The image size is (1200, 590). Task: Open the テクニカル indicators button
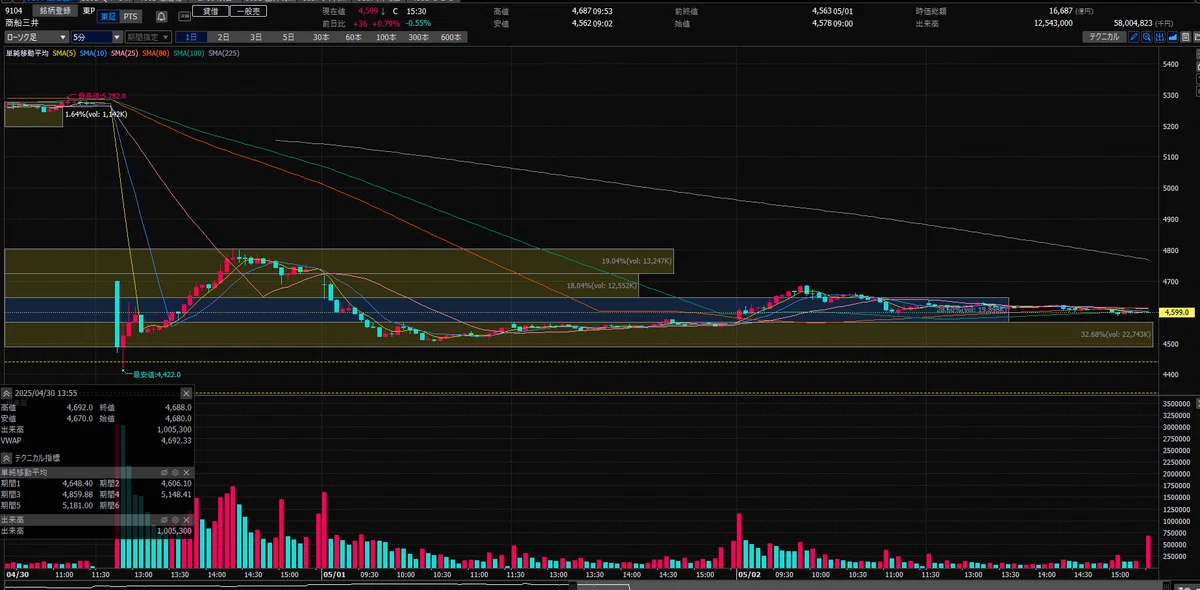(1104, 37)
